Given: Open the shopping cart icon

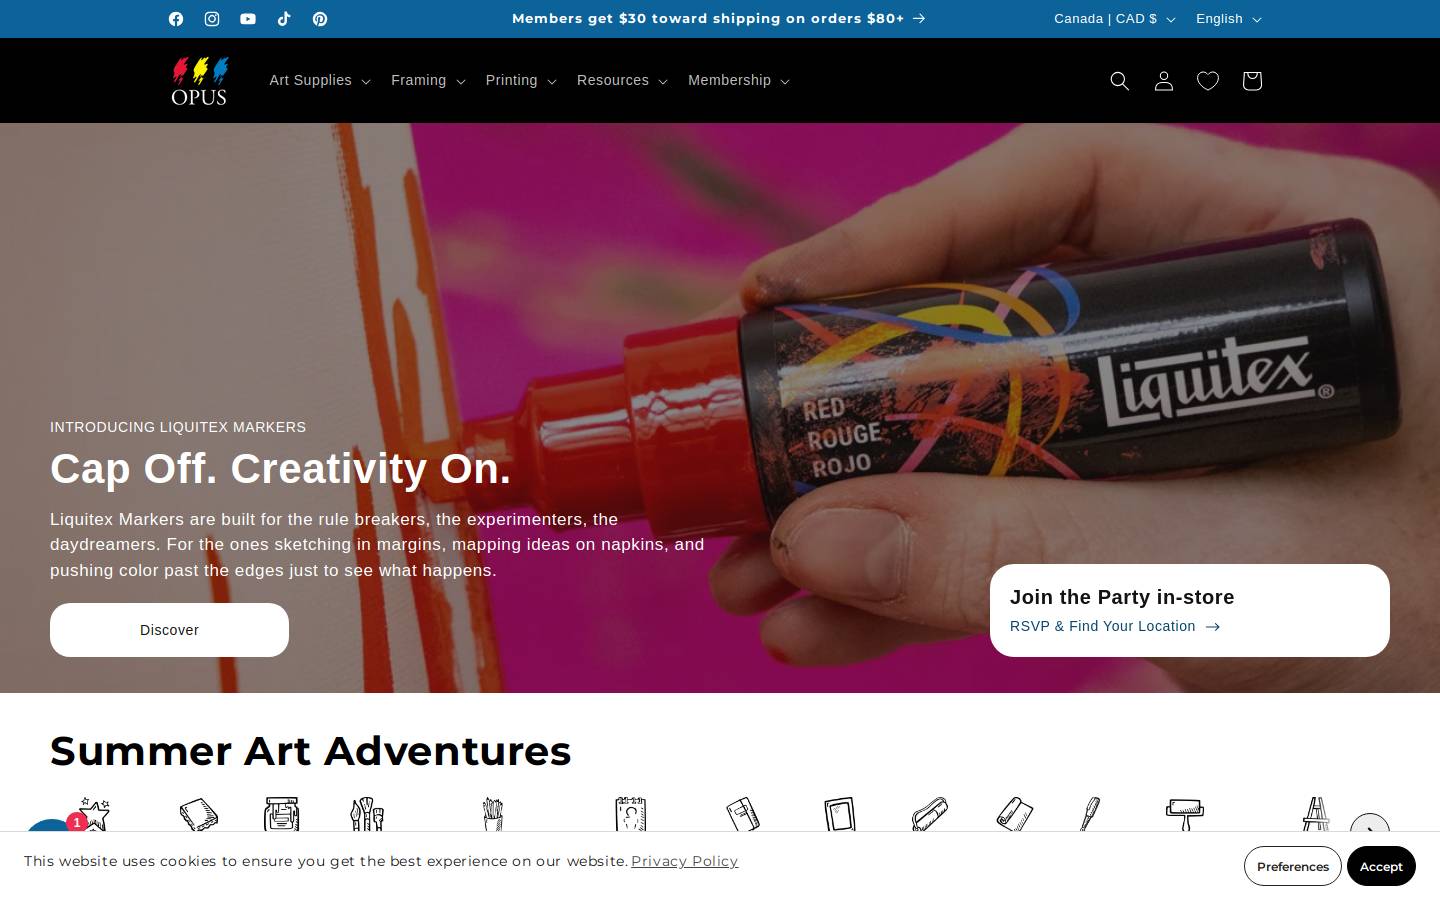Looking at the screenshot, I should click(1252, 81).
